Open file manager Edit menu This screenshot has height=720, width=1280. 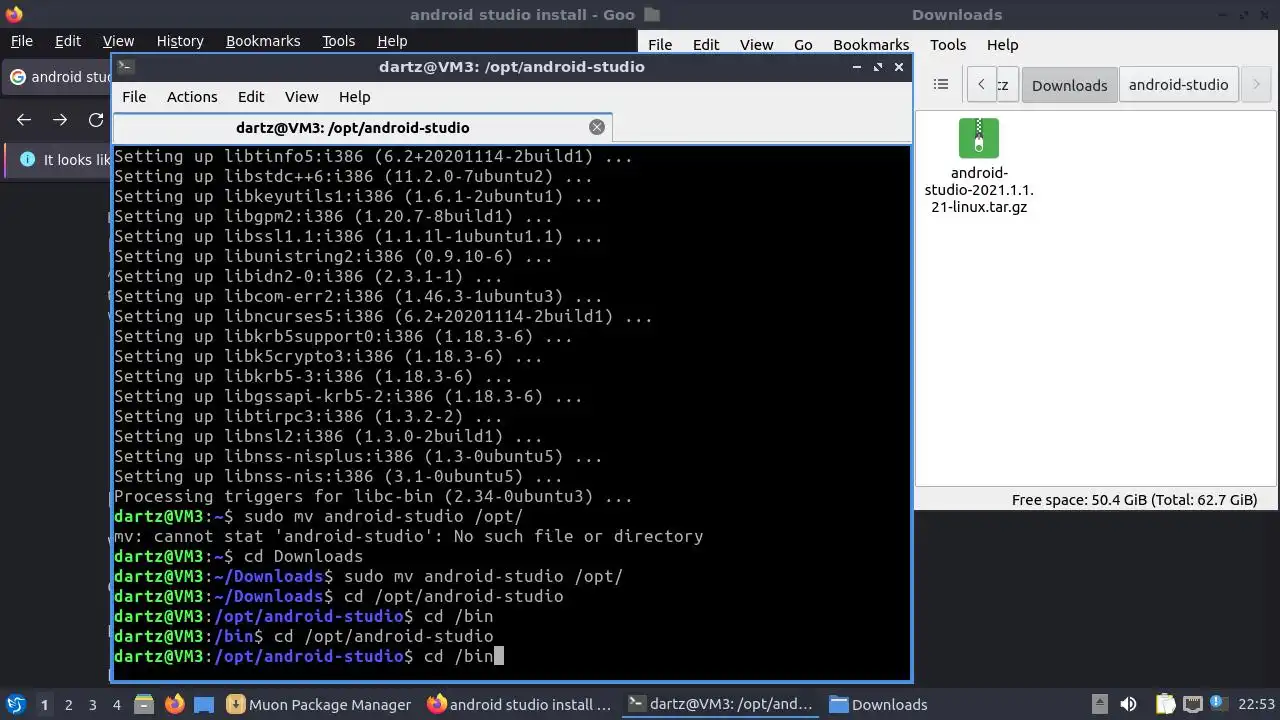(706, 45)
